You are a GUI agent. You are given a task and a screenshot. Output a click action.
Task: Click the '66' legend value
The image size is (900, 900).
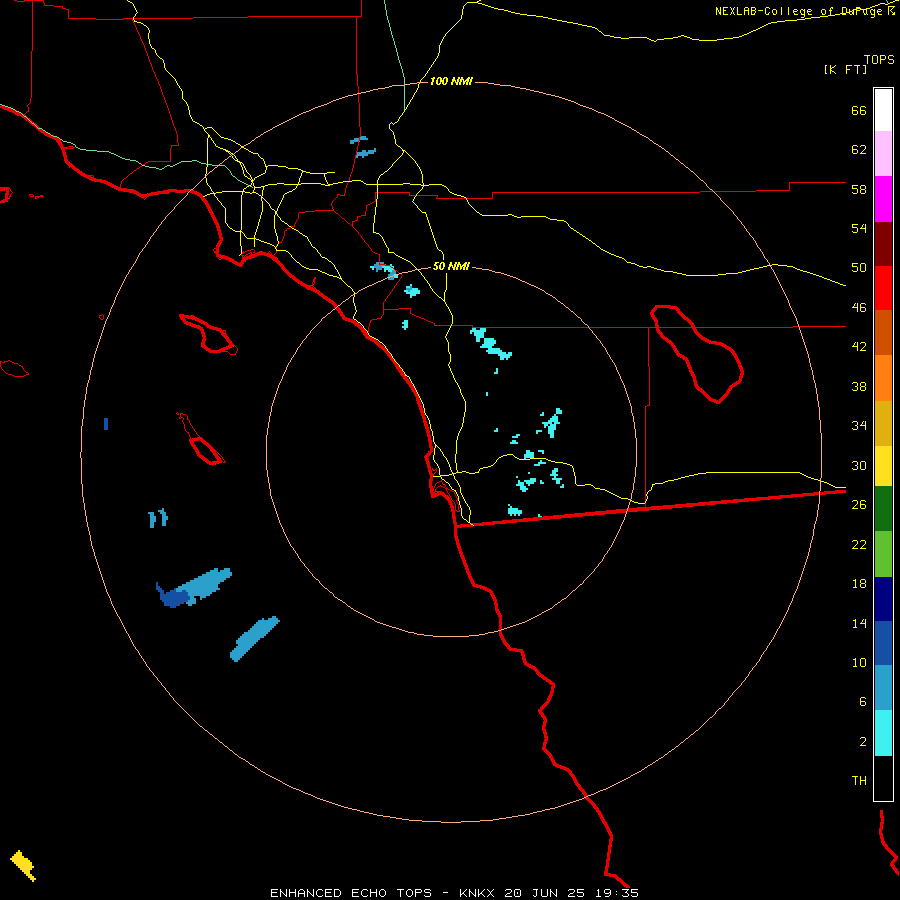(859, 110)
